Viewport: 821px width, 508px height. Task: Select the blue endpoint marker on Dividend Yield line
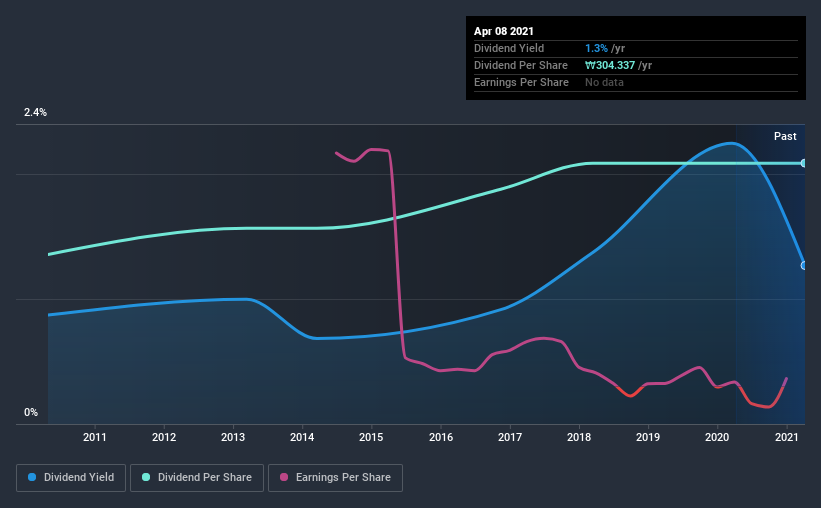coord(803,266)
